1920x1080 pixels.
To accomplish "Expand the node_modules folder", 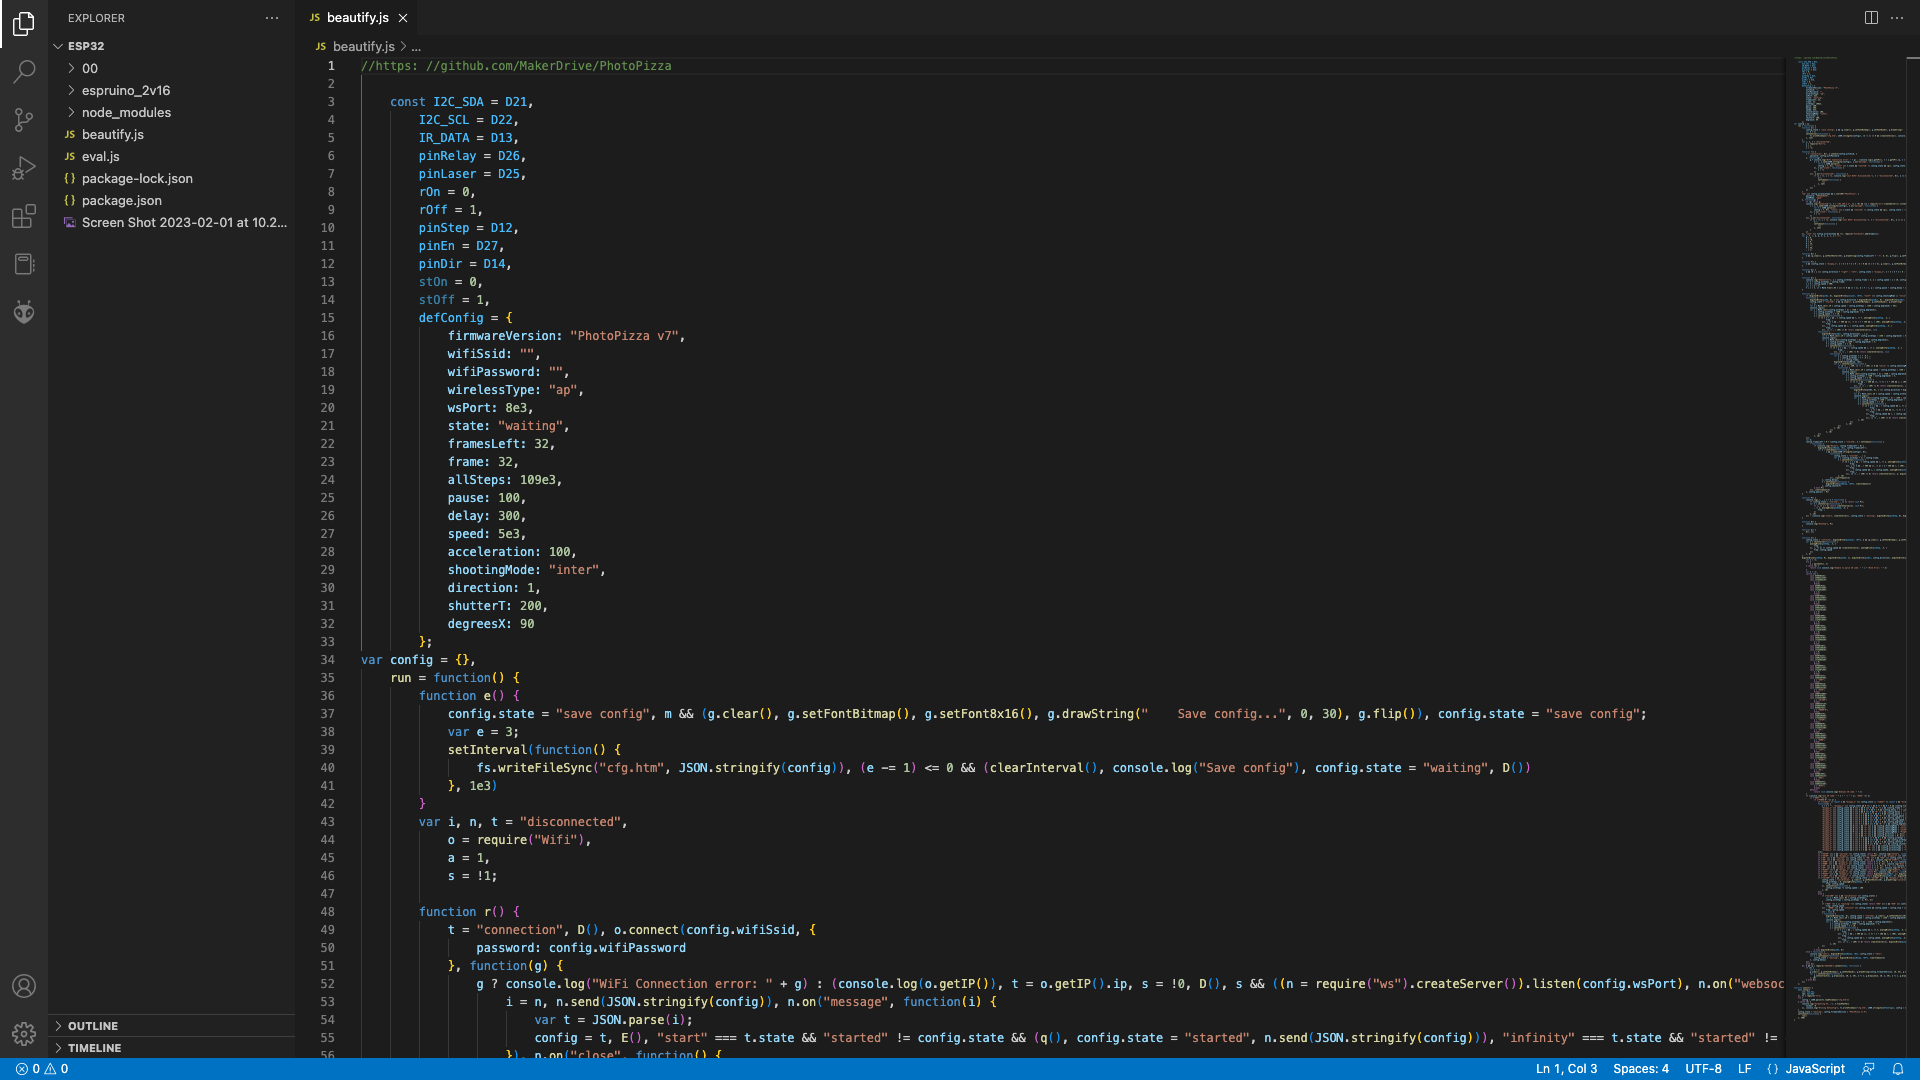I will (126, 113).
